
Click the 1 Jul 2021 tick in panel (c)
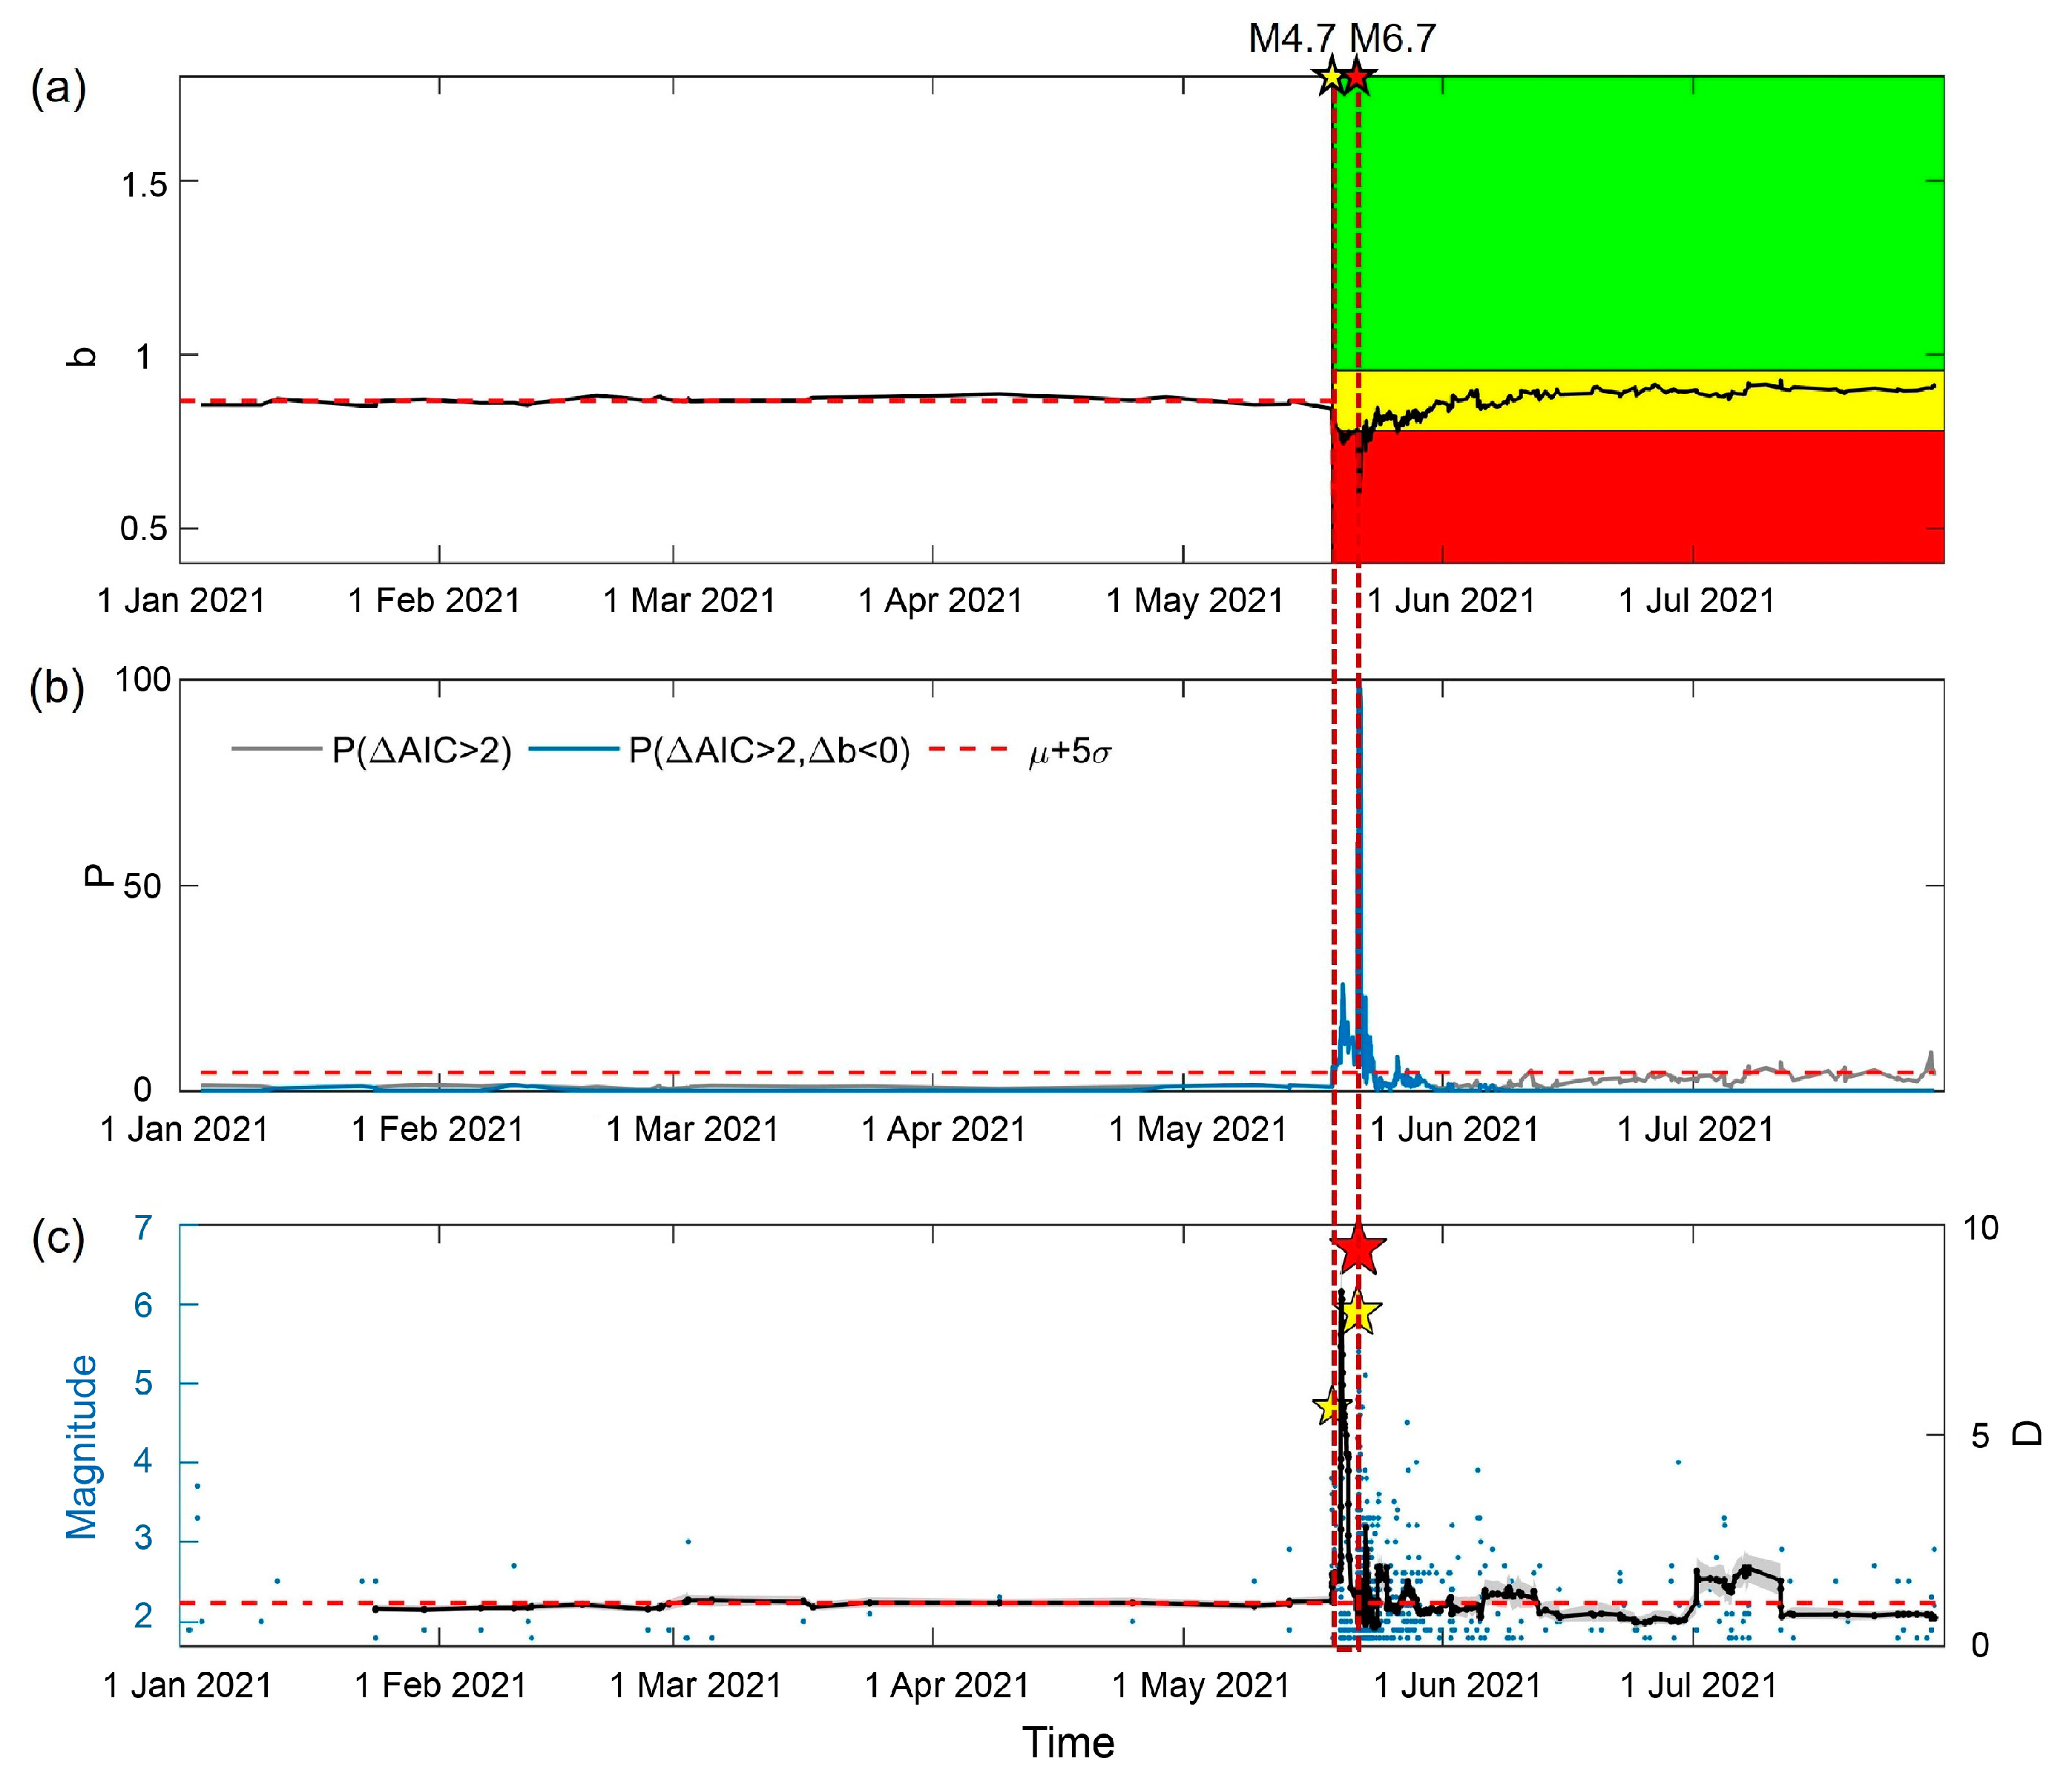coord(1698,1685)
